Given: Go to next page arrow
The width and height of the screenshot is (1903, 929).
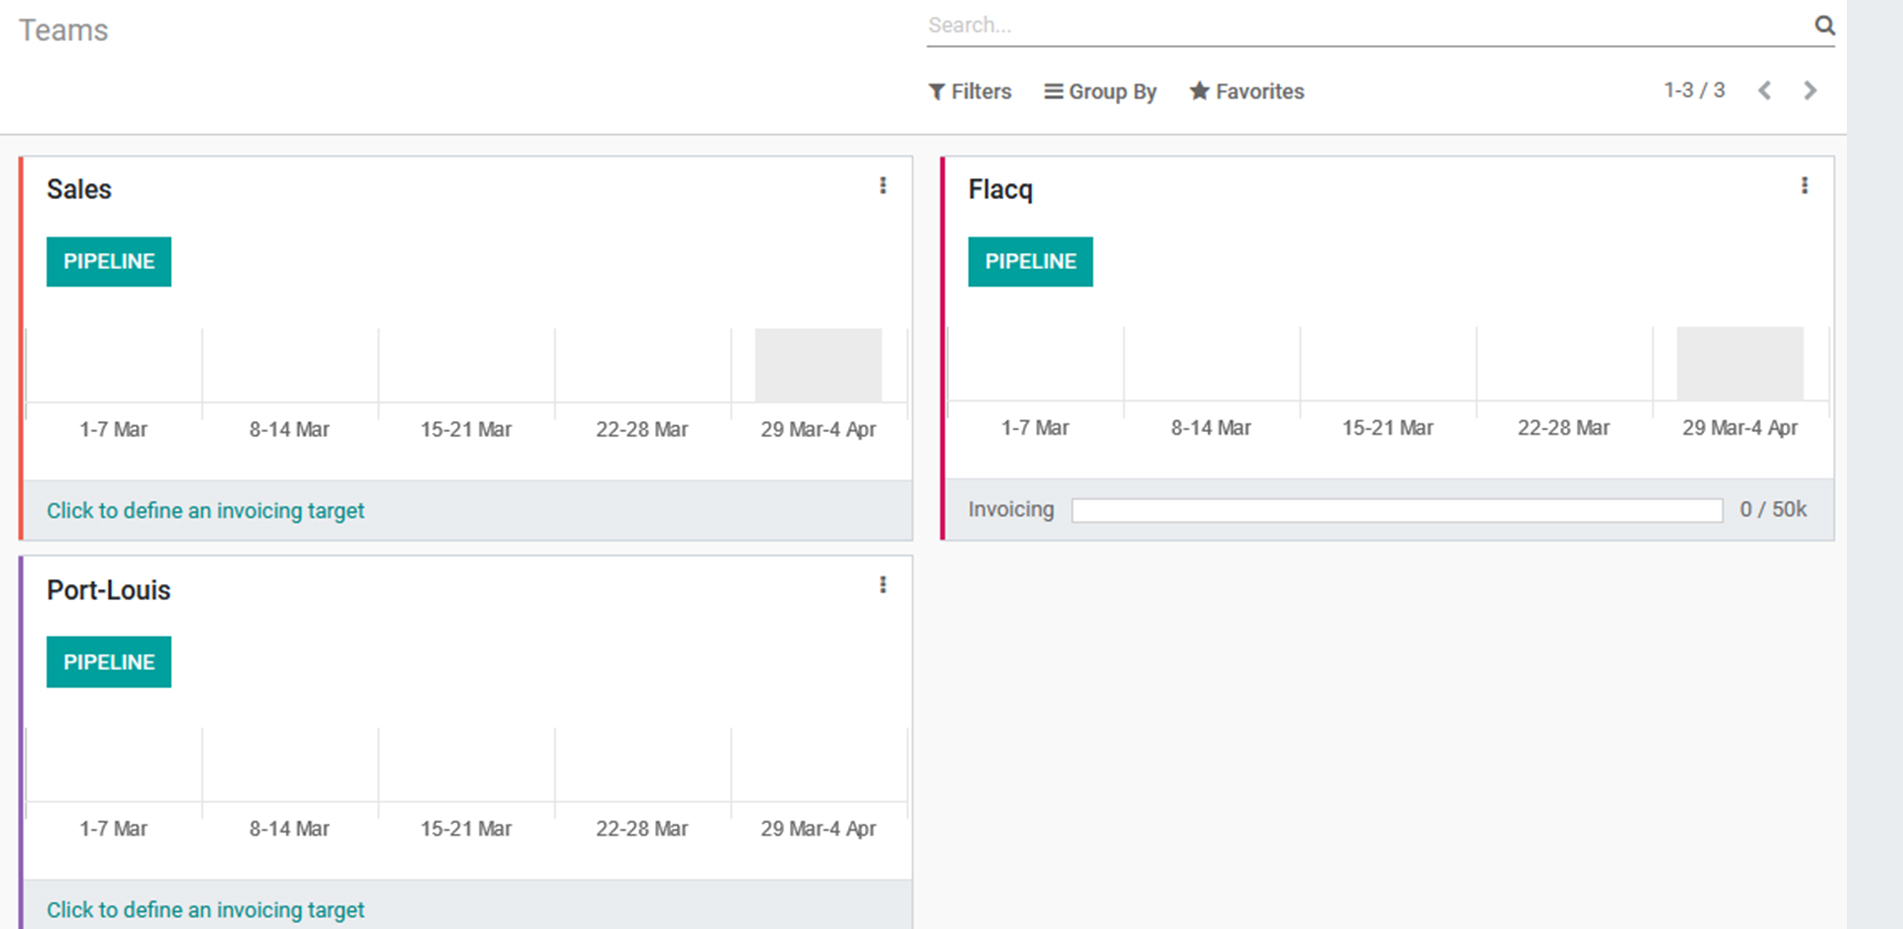Looking at the screenshot, I should (1810, 91).
